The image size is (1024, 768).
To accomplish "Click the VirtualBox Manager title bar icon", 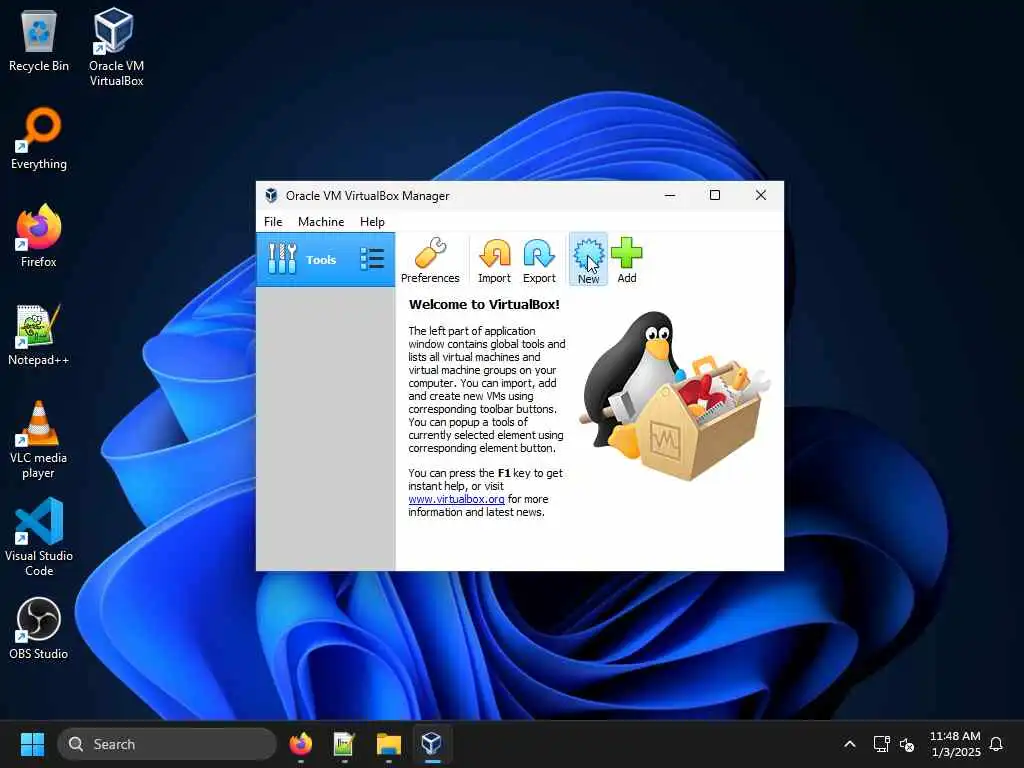I will pyautogui.click(x=271, y=195).
